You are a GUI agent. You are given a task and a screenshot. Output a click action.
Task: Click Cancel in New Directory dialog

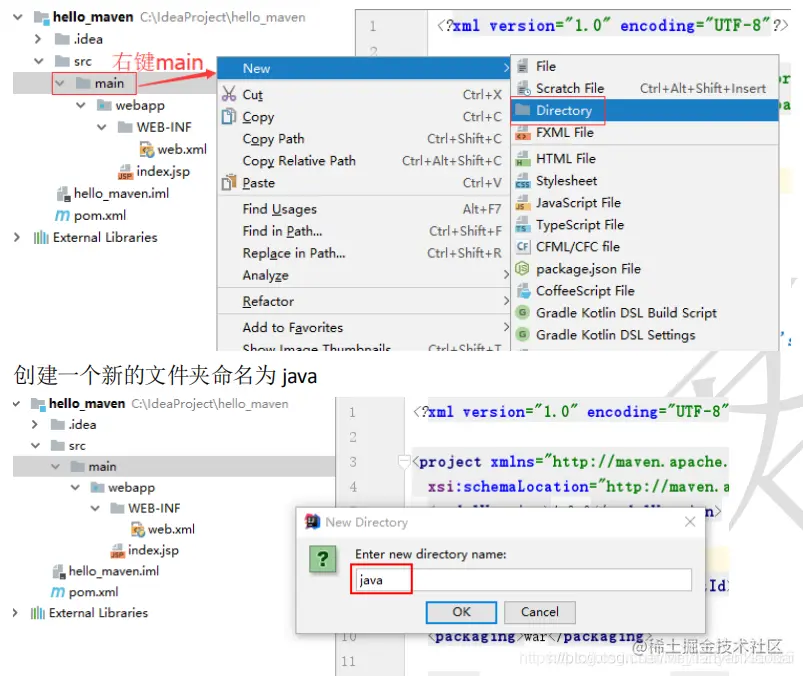tap(540, 612)
